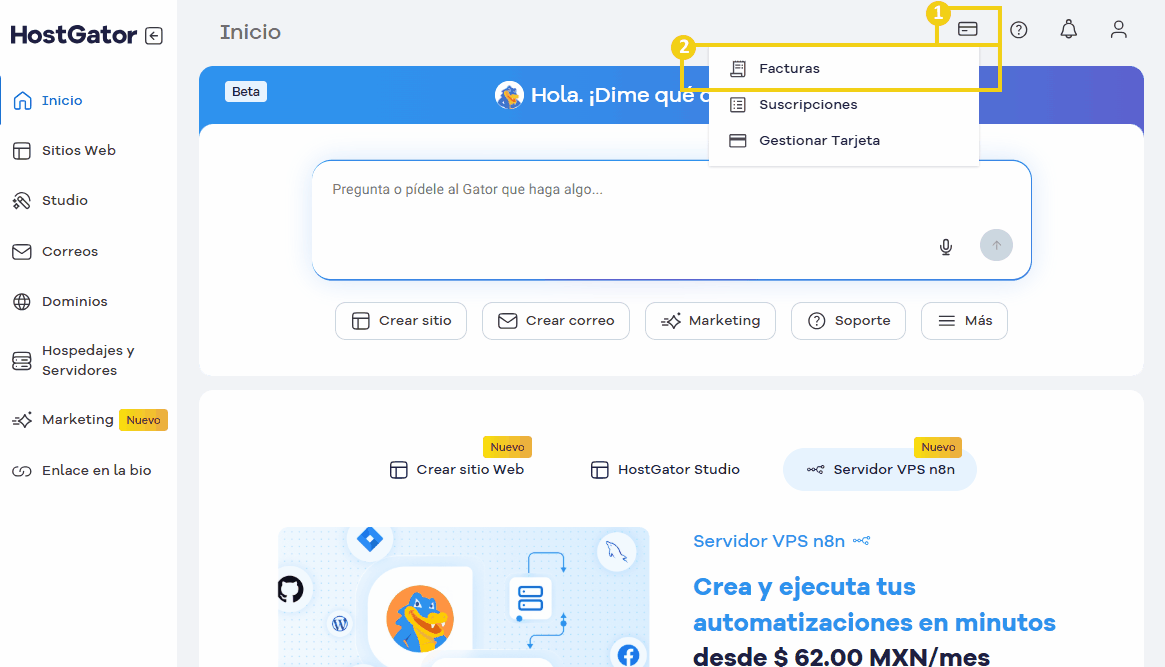Click the Crear correo quick button
1165x667 pixels.
click(555, 321)
